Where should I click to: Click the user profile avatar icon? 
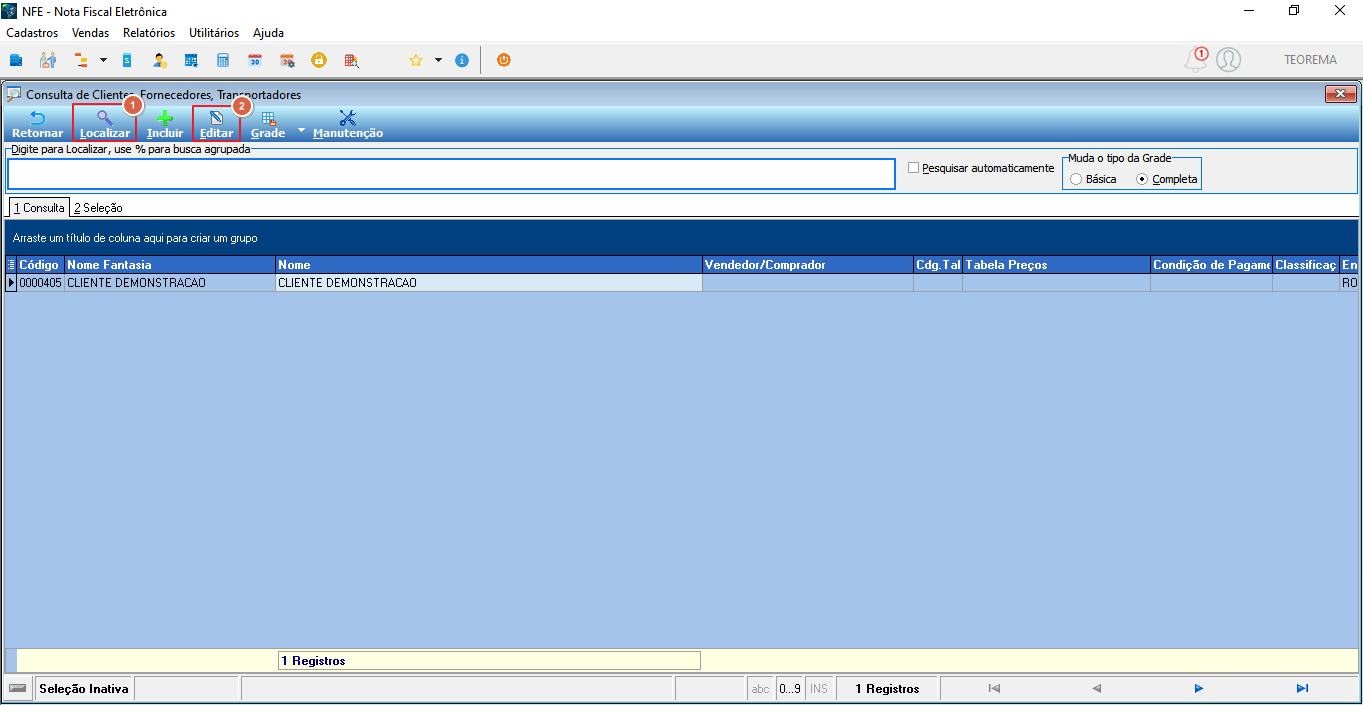(1229, 60)
